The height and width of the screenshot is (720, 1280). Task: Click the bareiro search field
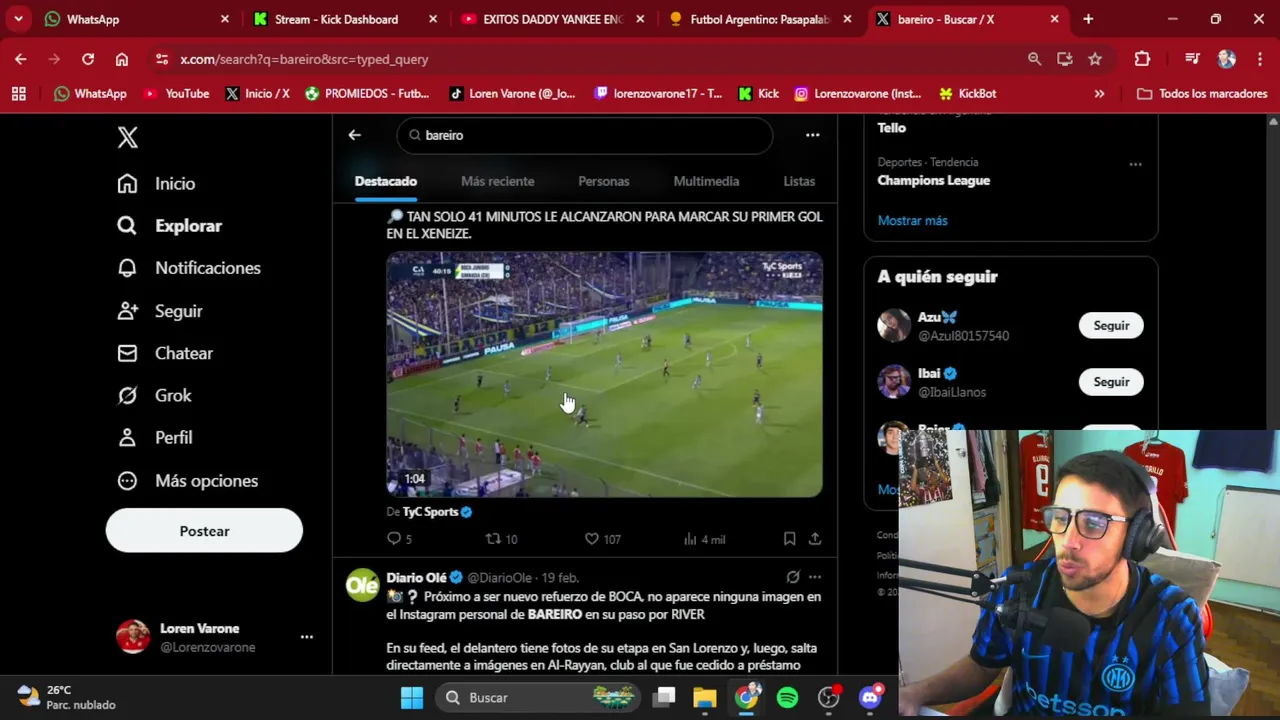click(585, 135)
